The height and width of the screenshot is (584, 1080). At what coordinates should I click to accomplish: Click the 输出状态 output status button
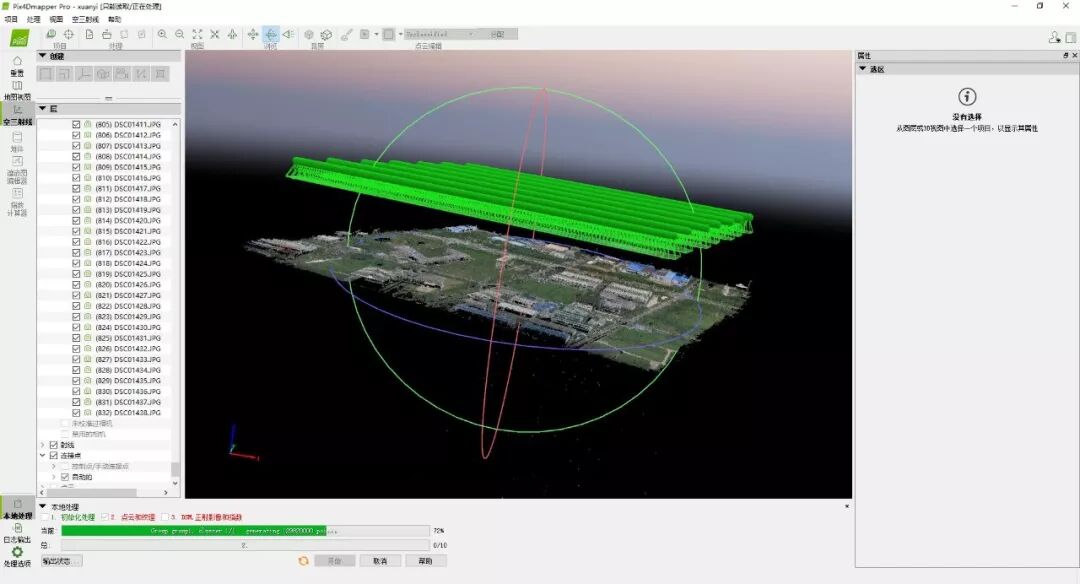[61, 561]
